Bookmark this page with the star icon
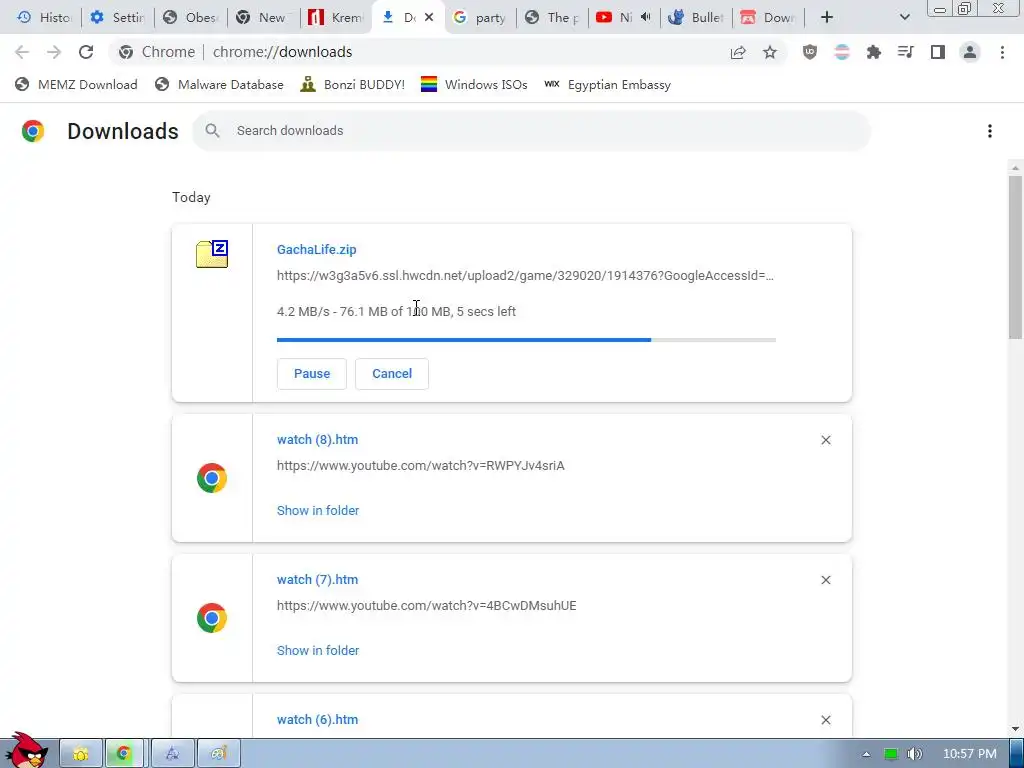The height and width of the screenshot is (768, 1024). [770, 52]
